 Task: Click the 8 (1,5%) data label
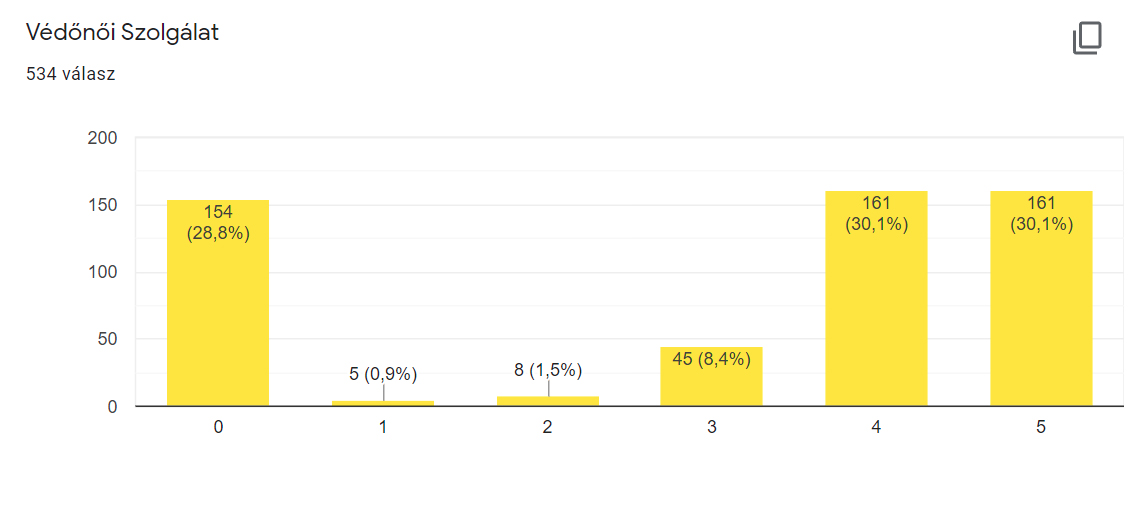pyautogui.click(x=548, y=371)
